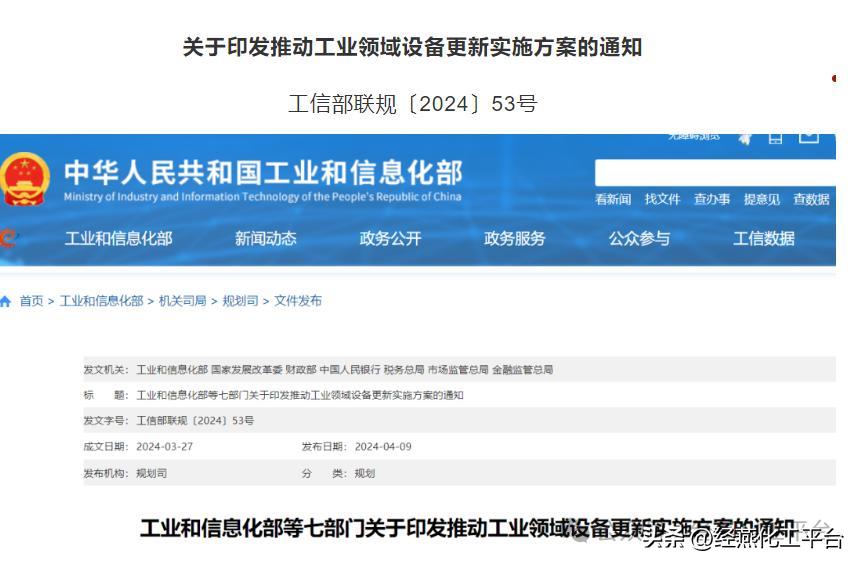The width and height of the screenshot is (860, 565).
Task: Click the 成文日期 value 2024-03-27
Action: [165, 447]
